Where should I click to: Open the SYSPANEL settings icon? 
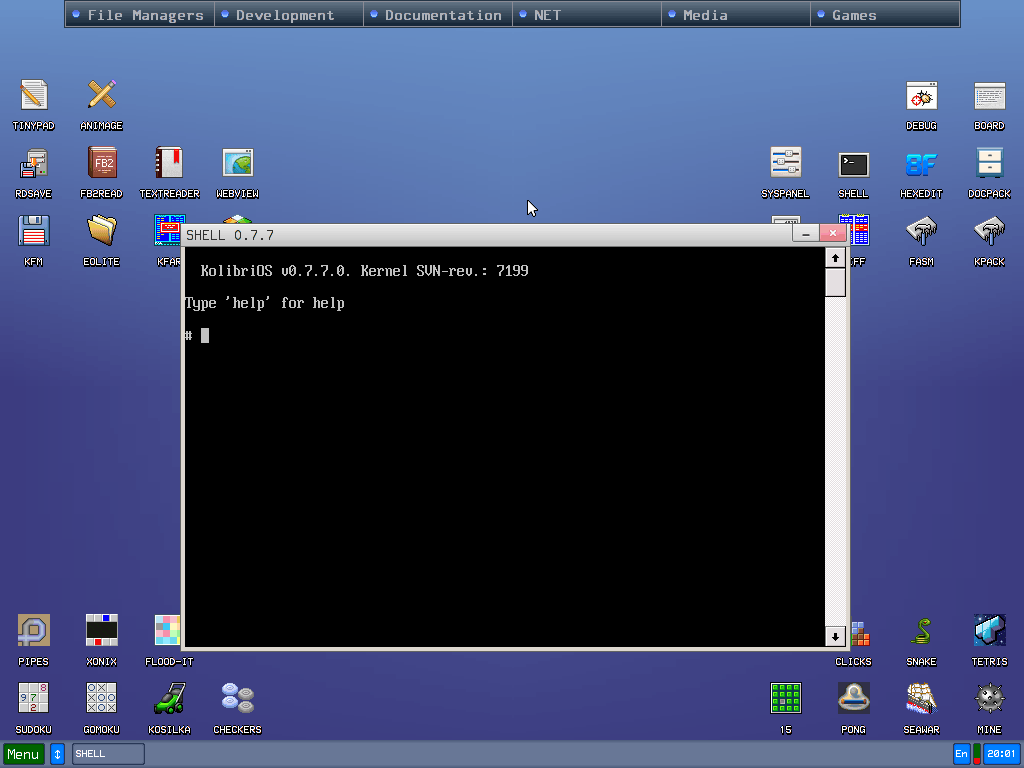785,163
